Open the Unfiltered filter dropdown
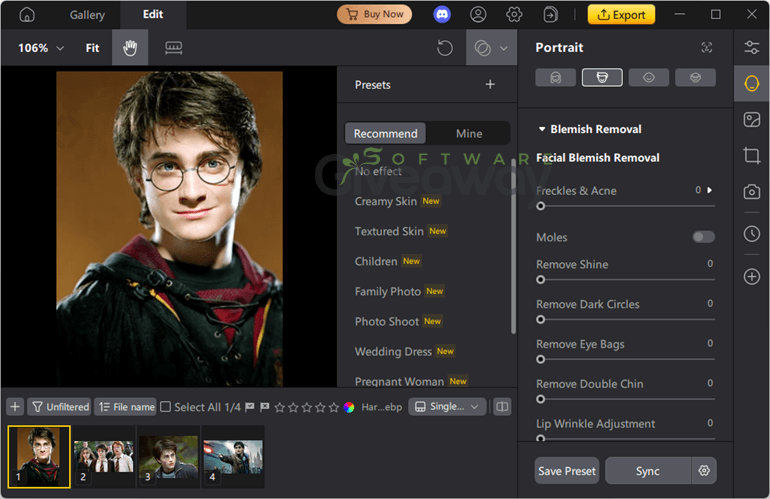 pos(59,407)
